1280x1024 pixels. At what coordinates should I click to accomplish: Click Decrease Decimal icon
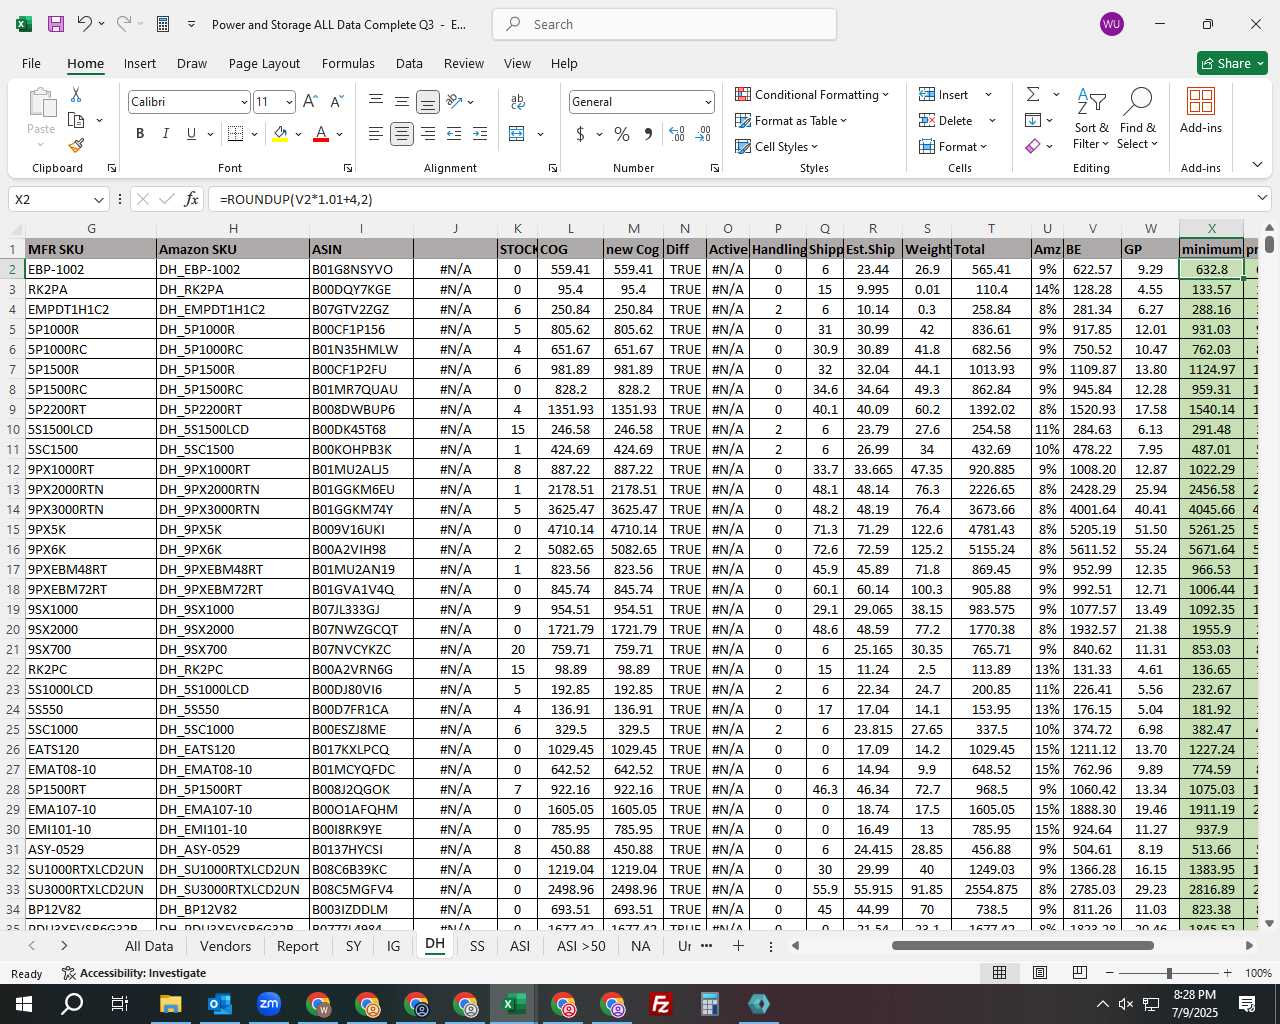pyautogui.click(x=703, y=133)
